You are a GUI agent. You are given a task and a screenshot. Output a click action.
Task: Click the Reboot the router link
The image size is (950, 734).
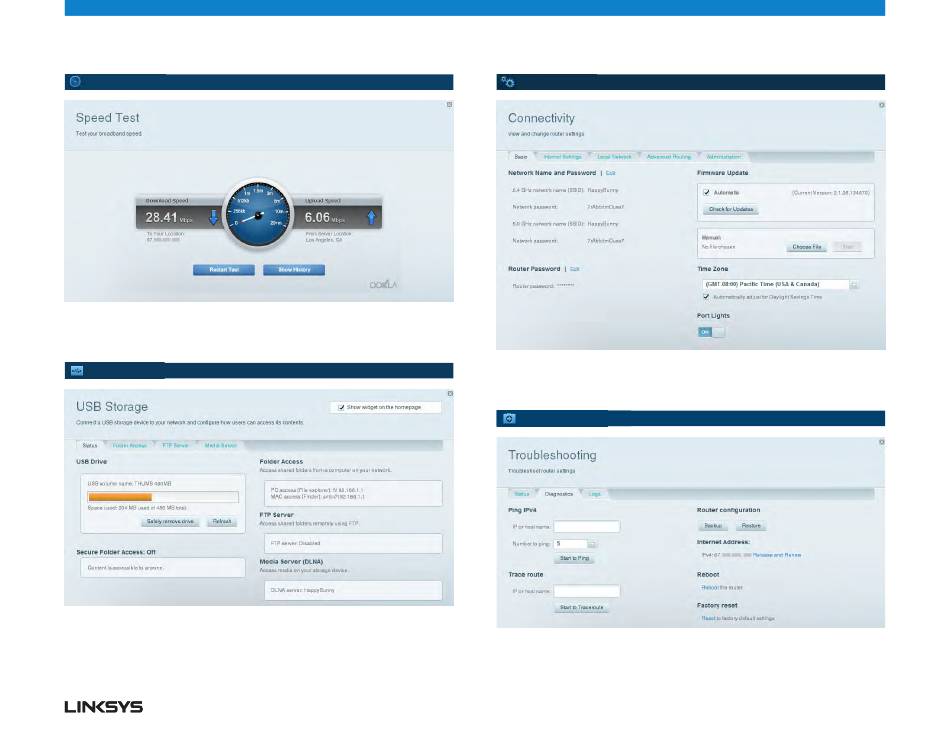(722, 587)
